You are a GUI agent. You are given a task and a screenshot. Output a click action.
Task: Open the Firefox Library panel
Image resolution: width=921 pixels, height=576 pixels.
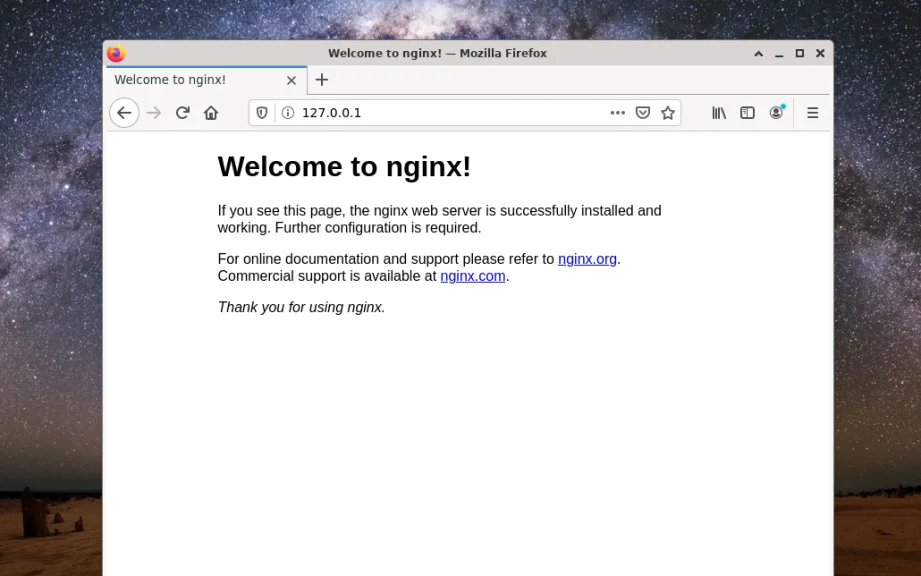718,112
